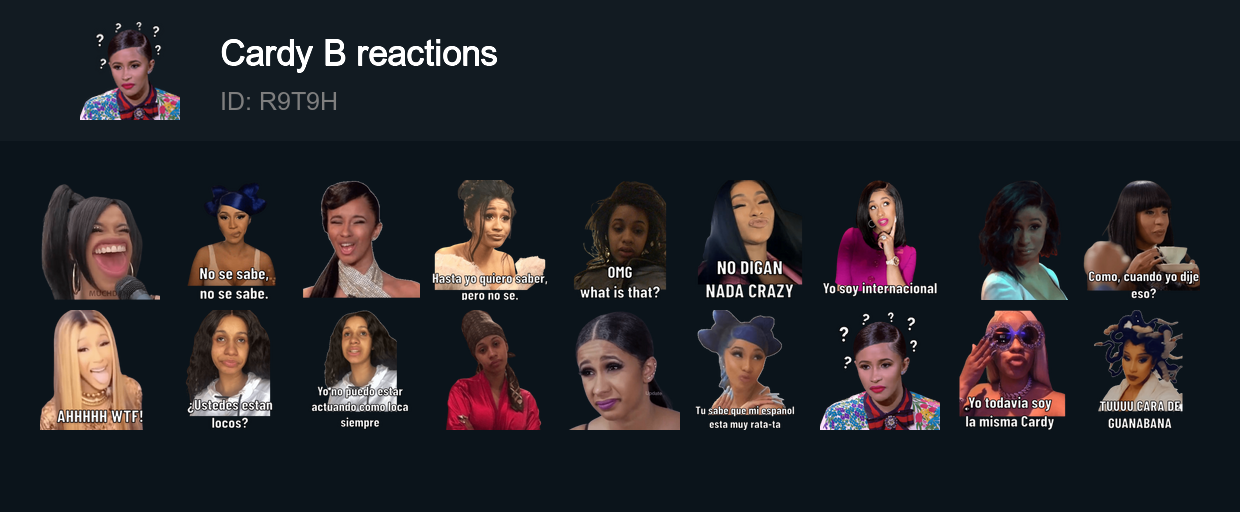This screenshot has width=1240, height=512.
Task: Click the question-marks sticker in the grid
Action: tap(880, 369)
